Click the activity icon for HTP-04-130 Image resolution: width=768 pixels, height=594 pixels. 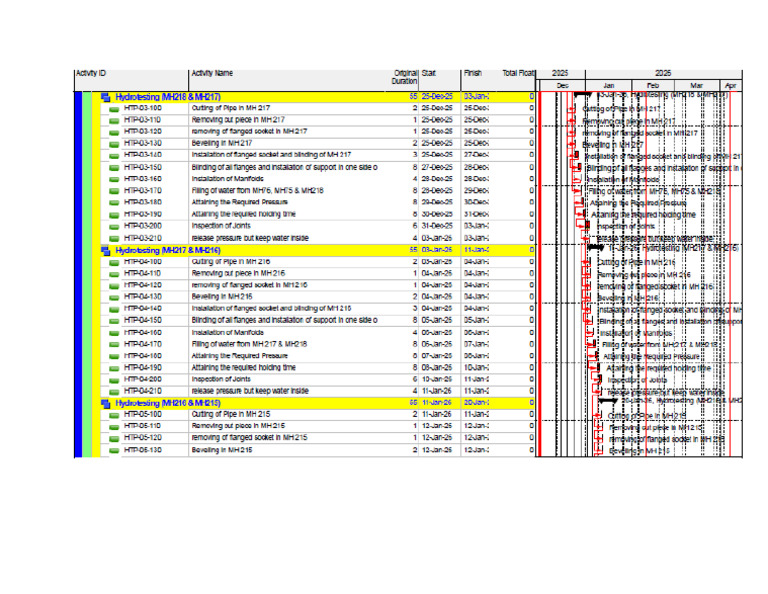[x=114, y=297]
